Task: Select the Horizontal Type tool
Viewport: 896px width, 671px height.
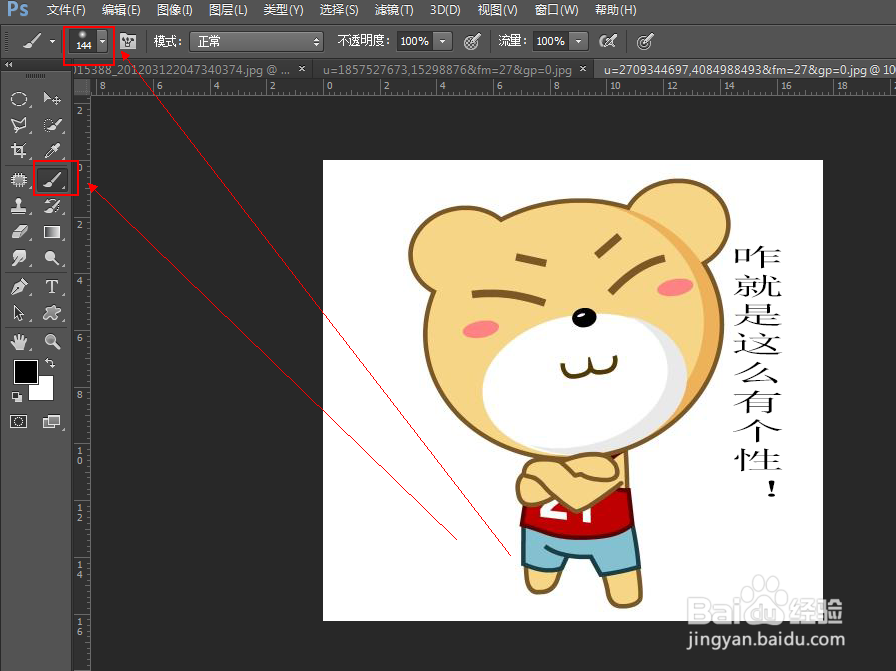Action: pyautogui.click(x=52, y=286)
